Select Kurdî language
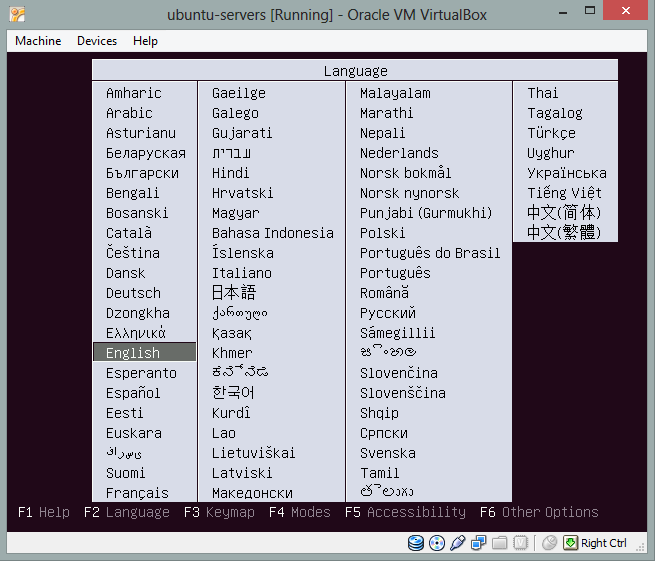 231,413
